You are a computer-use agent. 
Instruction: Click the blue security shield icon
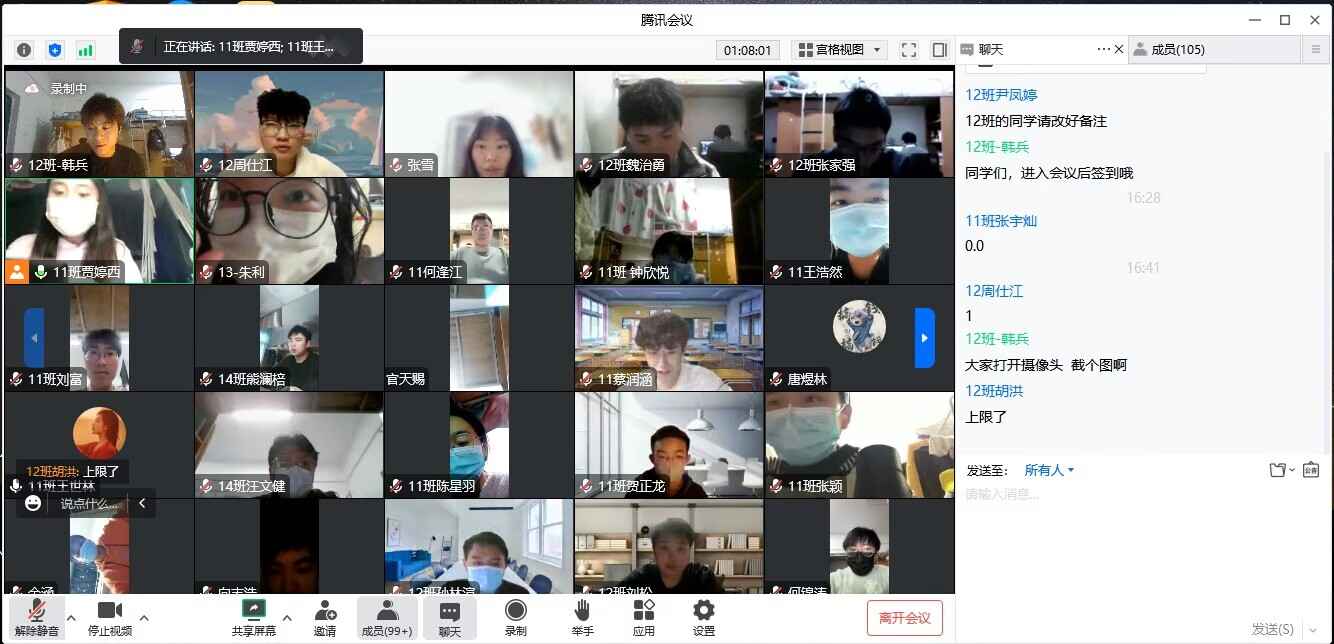(55, 50)
